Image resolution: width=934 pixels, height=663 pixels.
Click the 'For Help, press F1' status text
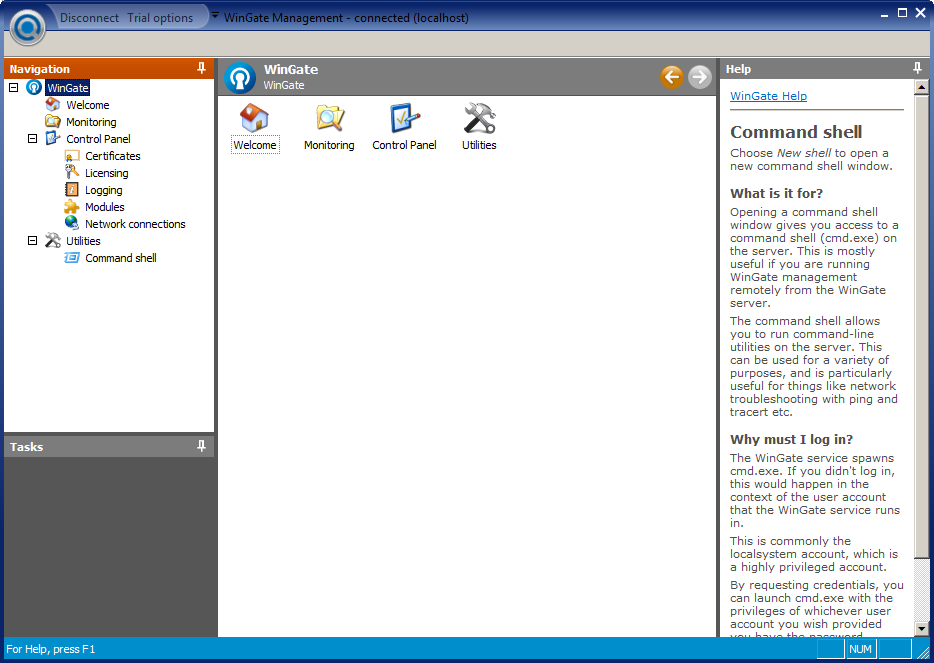(x=51, y=649)
